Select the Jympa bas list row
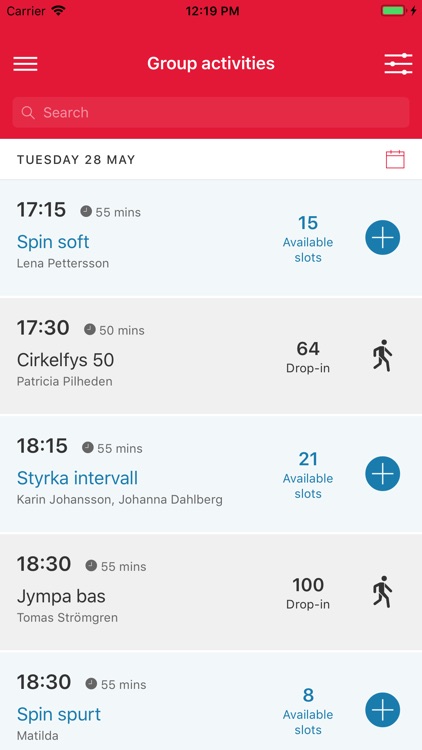Viewport: 422px width, 750px height. 211,592
